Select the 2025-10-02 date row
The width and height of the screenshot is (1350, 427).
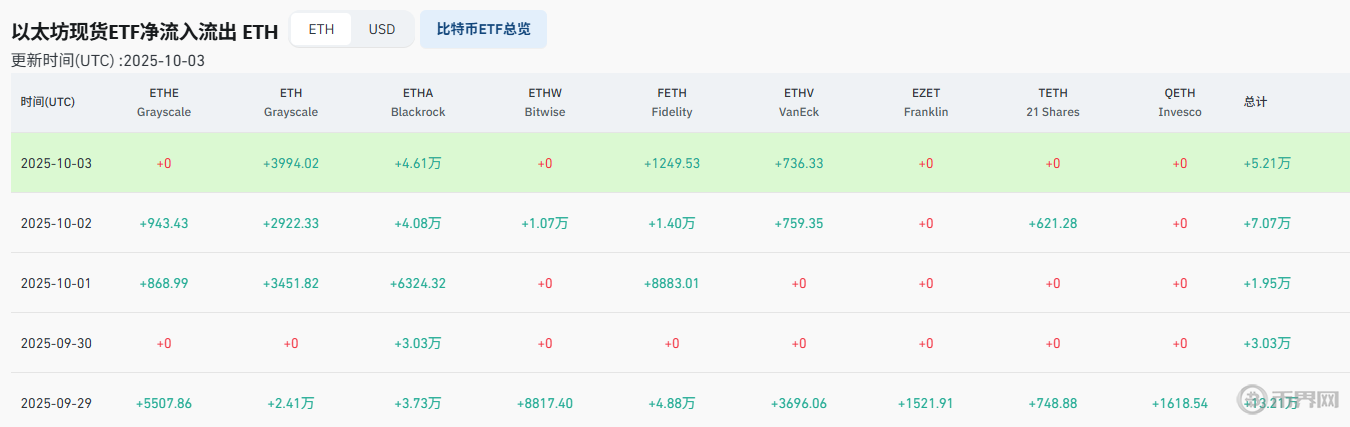56,223
